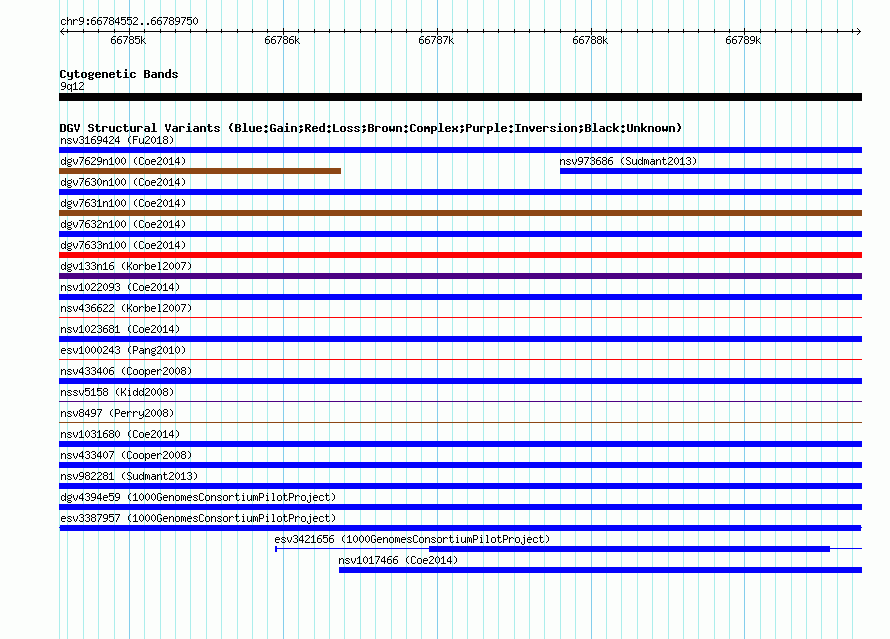Image resolution: width=890 pixels, height=639 pixels.
Task: Click the Cytogenetic Bands track title
Action: [119, 74]
